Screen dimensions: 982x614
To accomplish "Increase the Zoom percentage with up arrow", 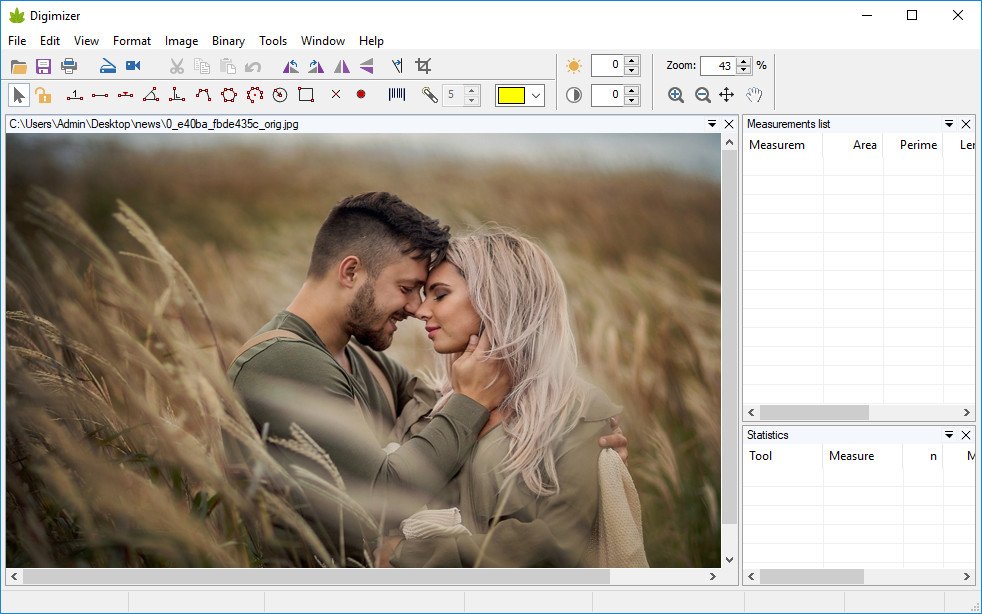I will (x=743, y=61).
